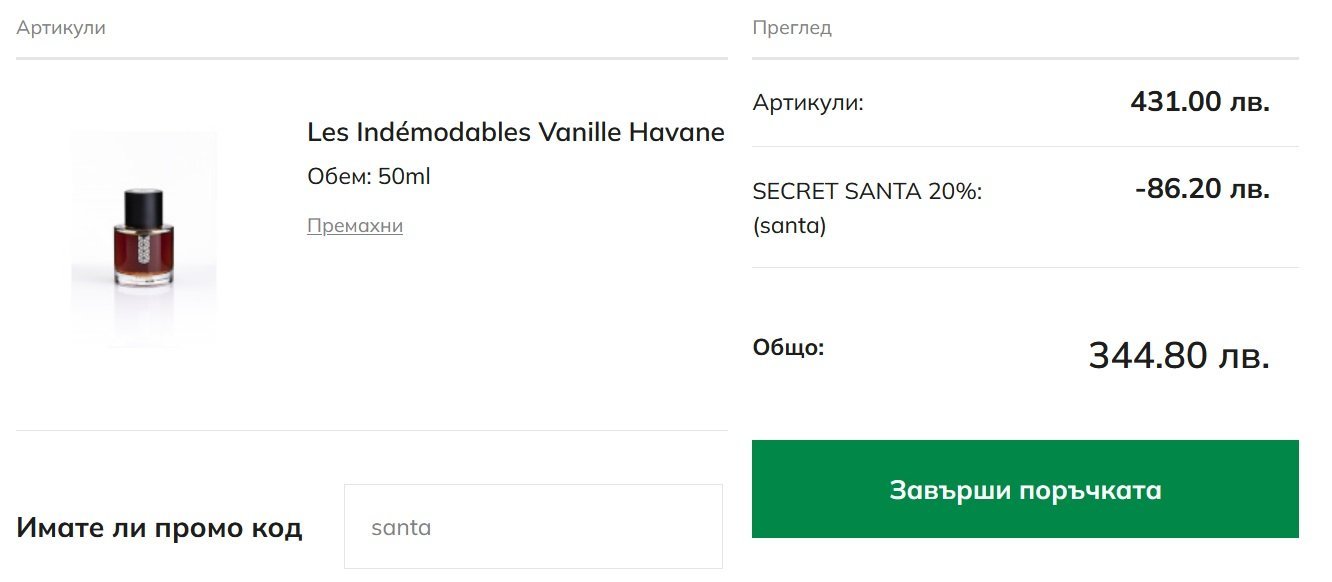
Task: Click the perfume bottle product thumbnail
Action: (x=144, y=238)
